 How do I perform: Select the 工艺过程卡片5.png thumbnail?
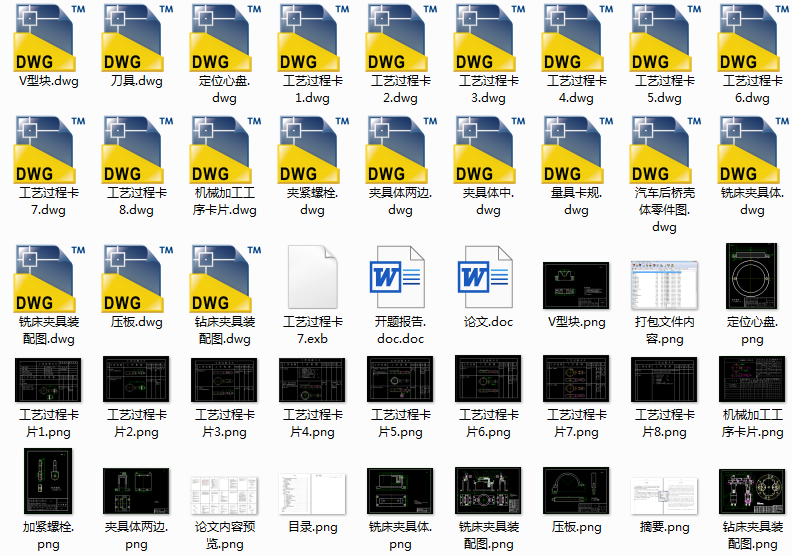click(x=400, y=379)
